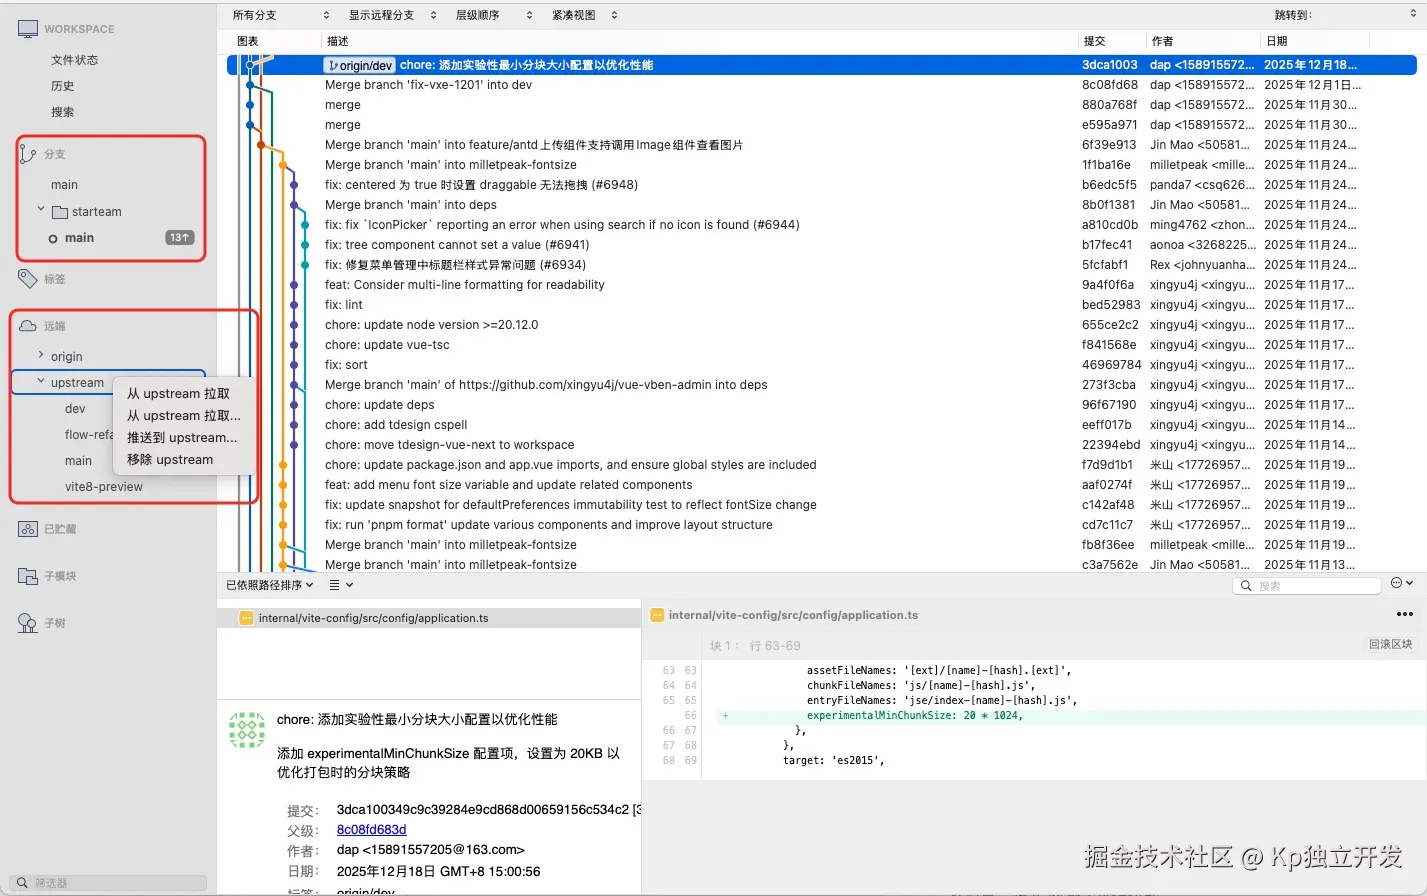
Task: Select the 标签 (tags) icon in sidebar
Action: click(x=27, y=278)
